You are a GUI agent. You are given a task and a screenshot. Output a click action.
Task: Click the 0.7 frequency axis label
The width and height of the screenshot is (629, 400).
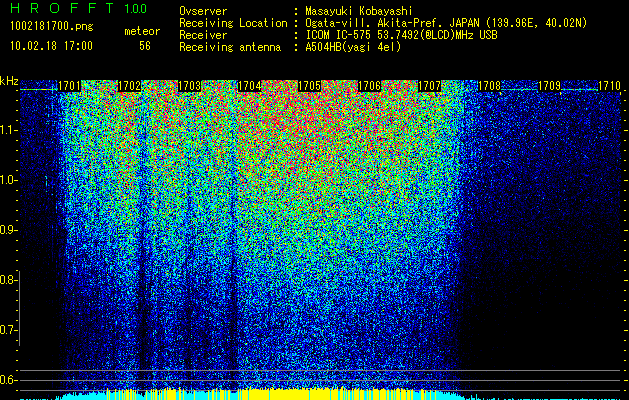(x=8, y=330)
